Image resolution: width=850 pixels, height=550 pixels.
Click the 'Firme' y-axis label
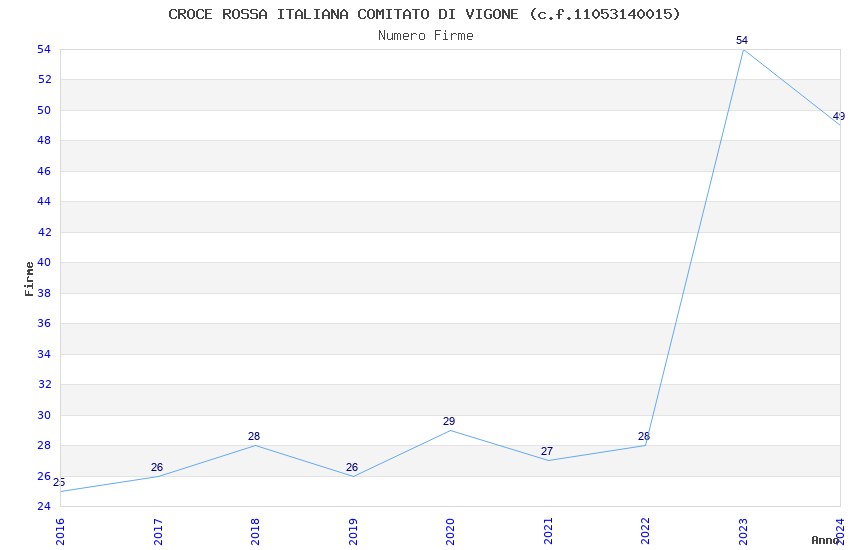[29, 278]
